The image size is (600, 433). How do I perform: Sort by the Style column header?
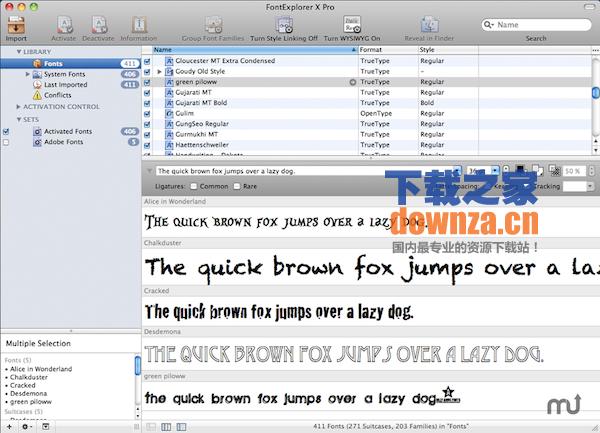tap(448, 50)
